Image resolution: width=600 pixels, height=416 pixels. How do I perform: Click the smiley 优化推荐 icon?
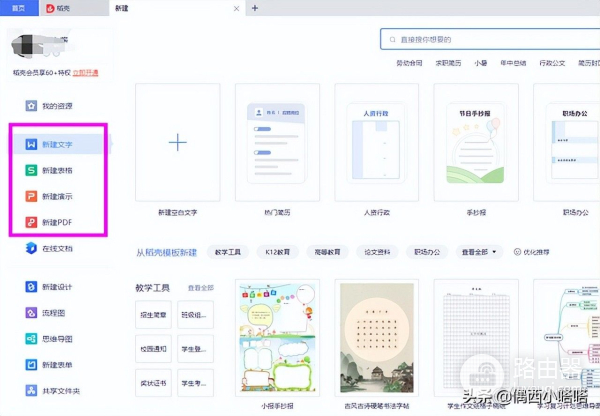tap(517, 252)
